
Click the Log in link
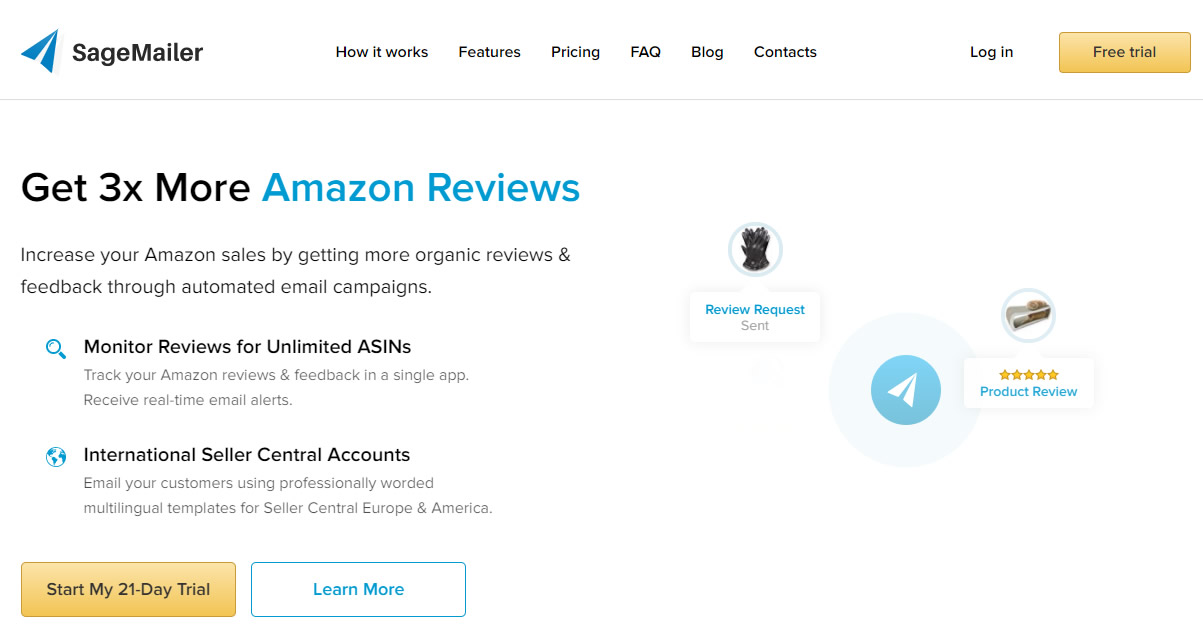992,52
